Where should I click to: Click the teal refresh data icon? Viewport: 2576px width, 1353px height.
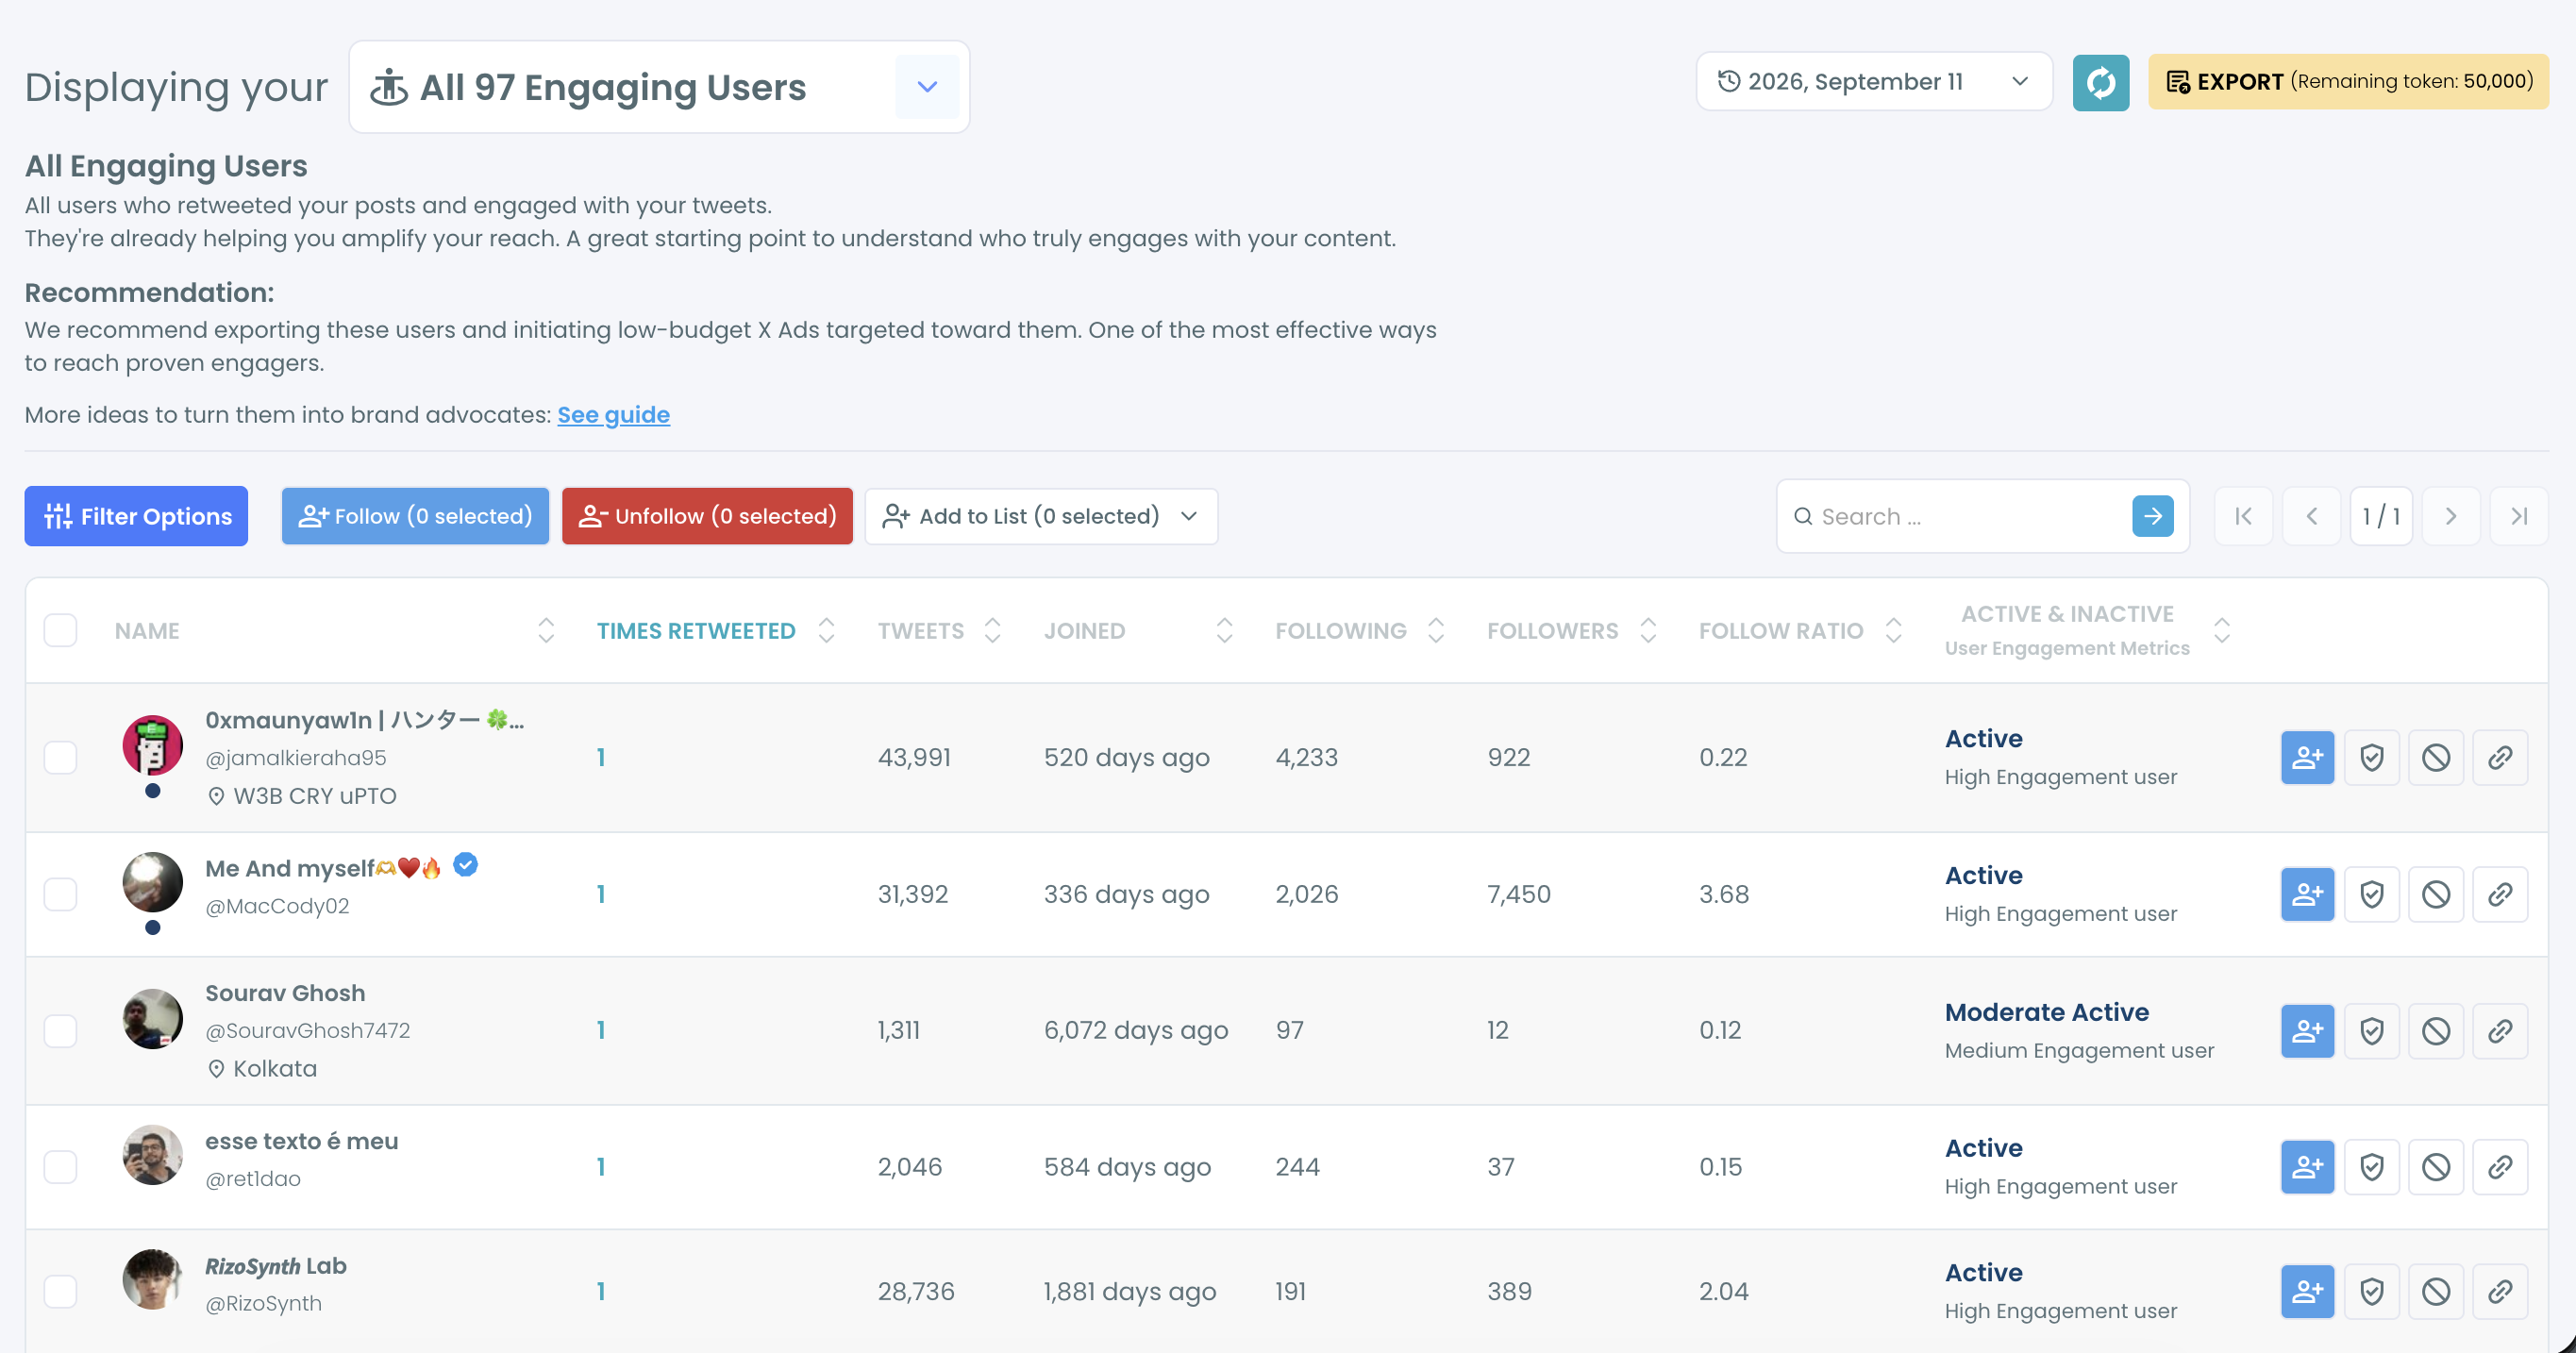pyautogui.click(x=2100, y=82)
